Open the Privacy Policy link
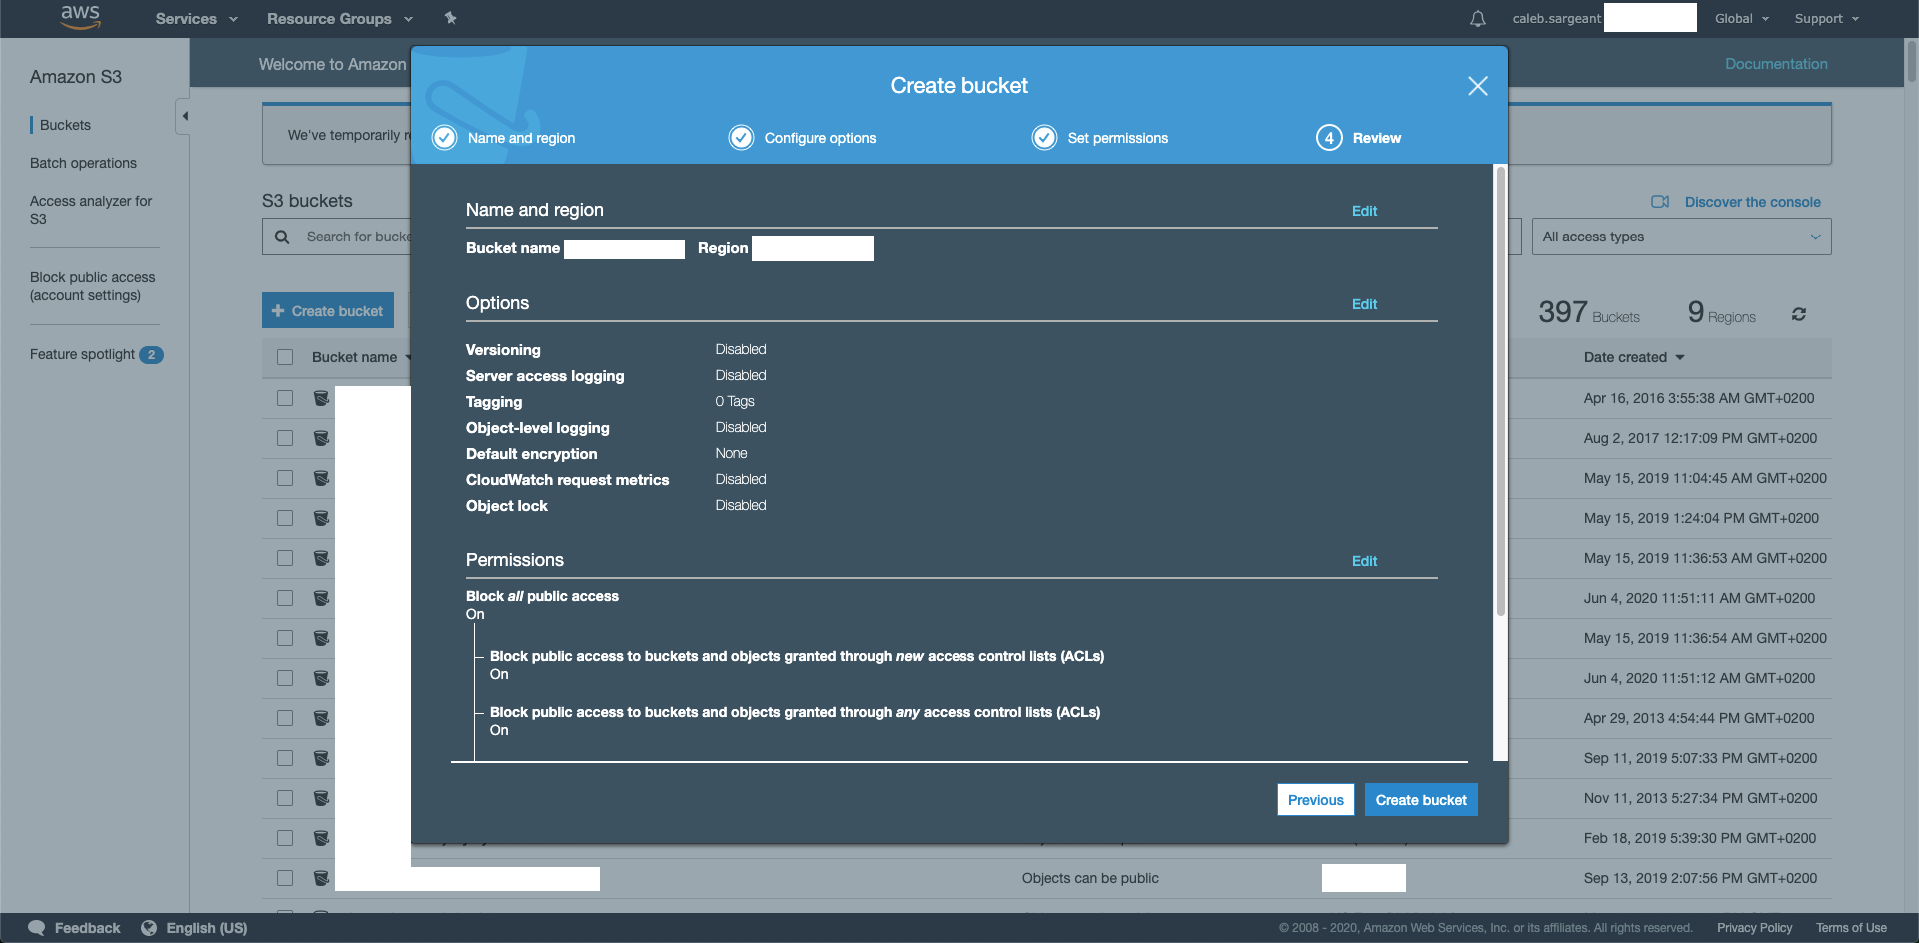 [x=1754, y=928]
